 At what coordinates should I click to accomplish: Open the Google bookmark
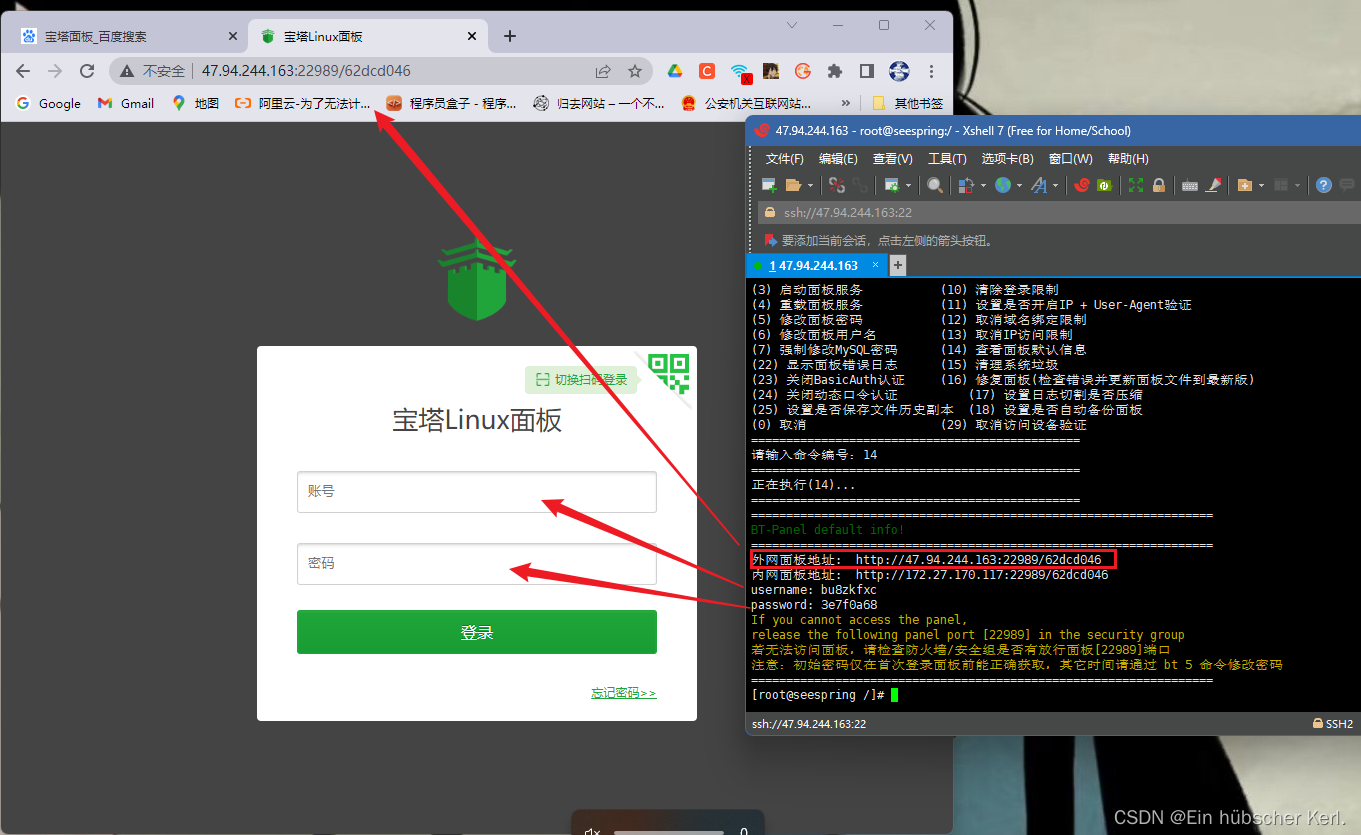coord(49,103)
